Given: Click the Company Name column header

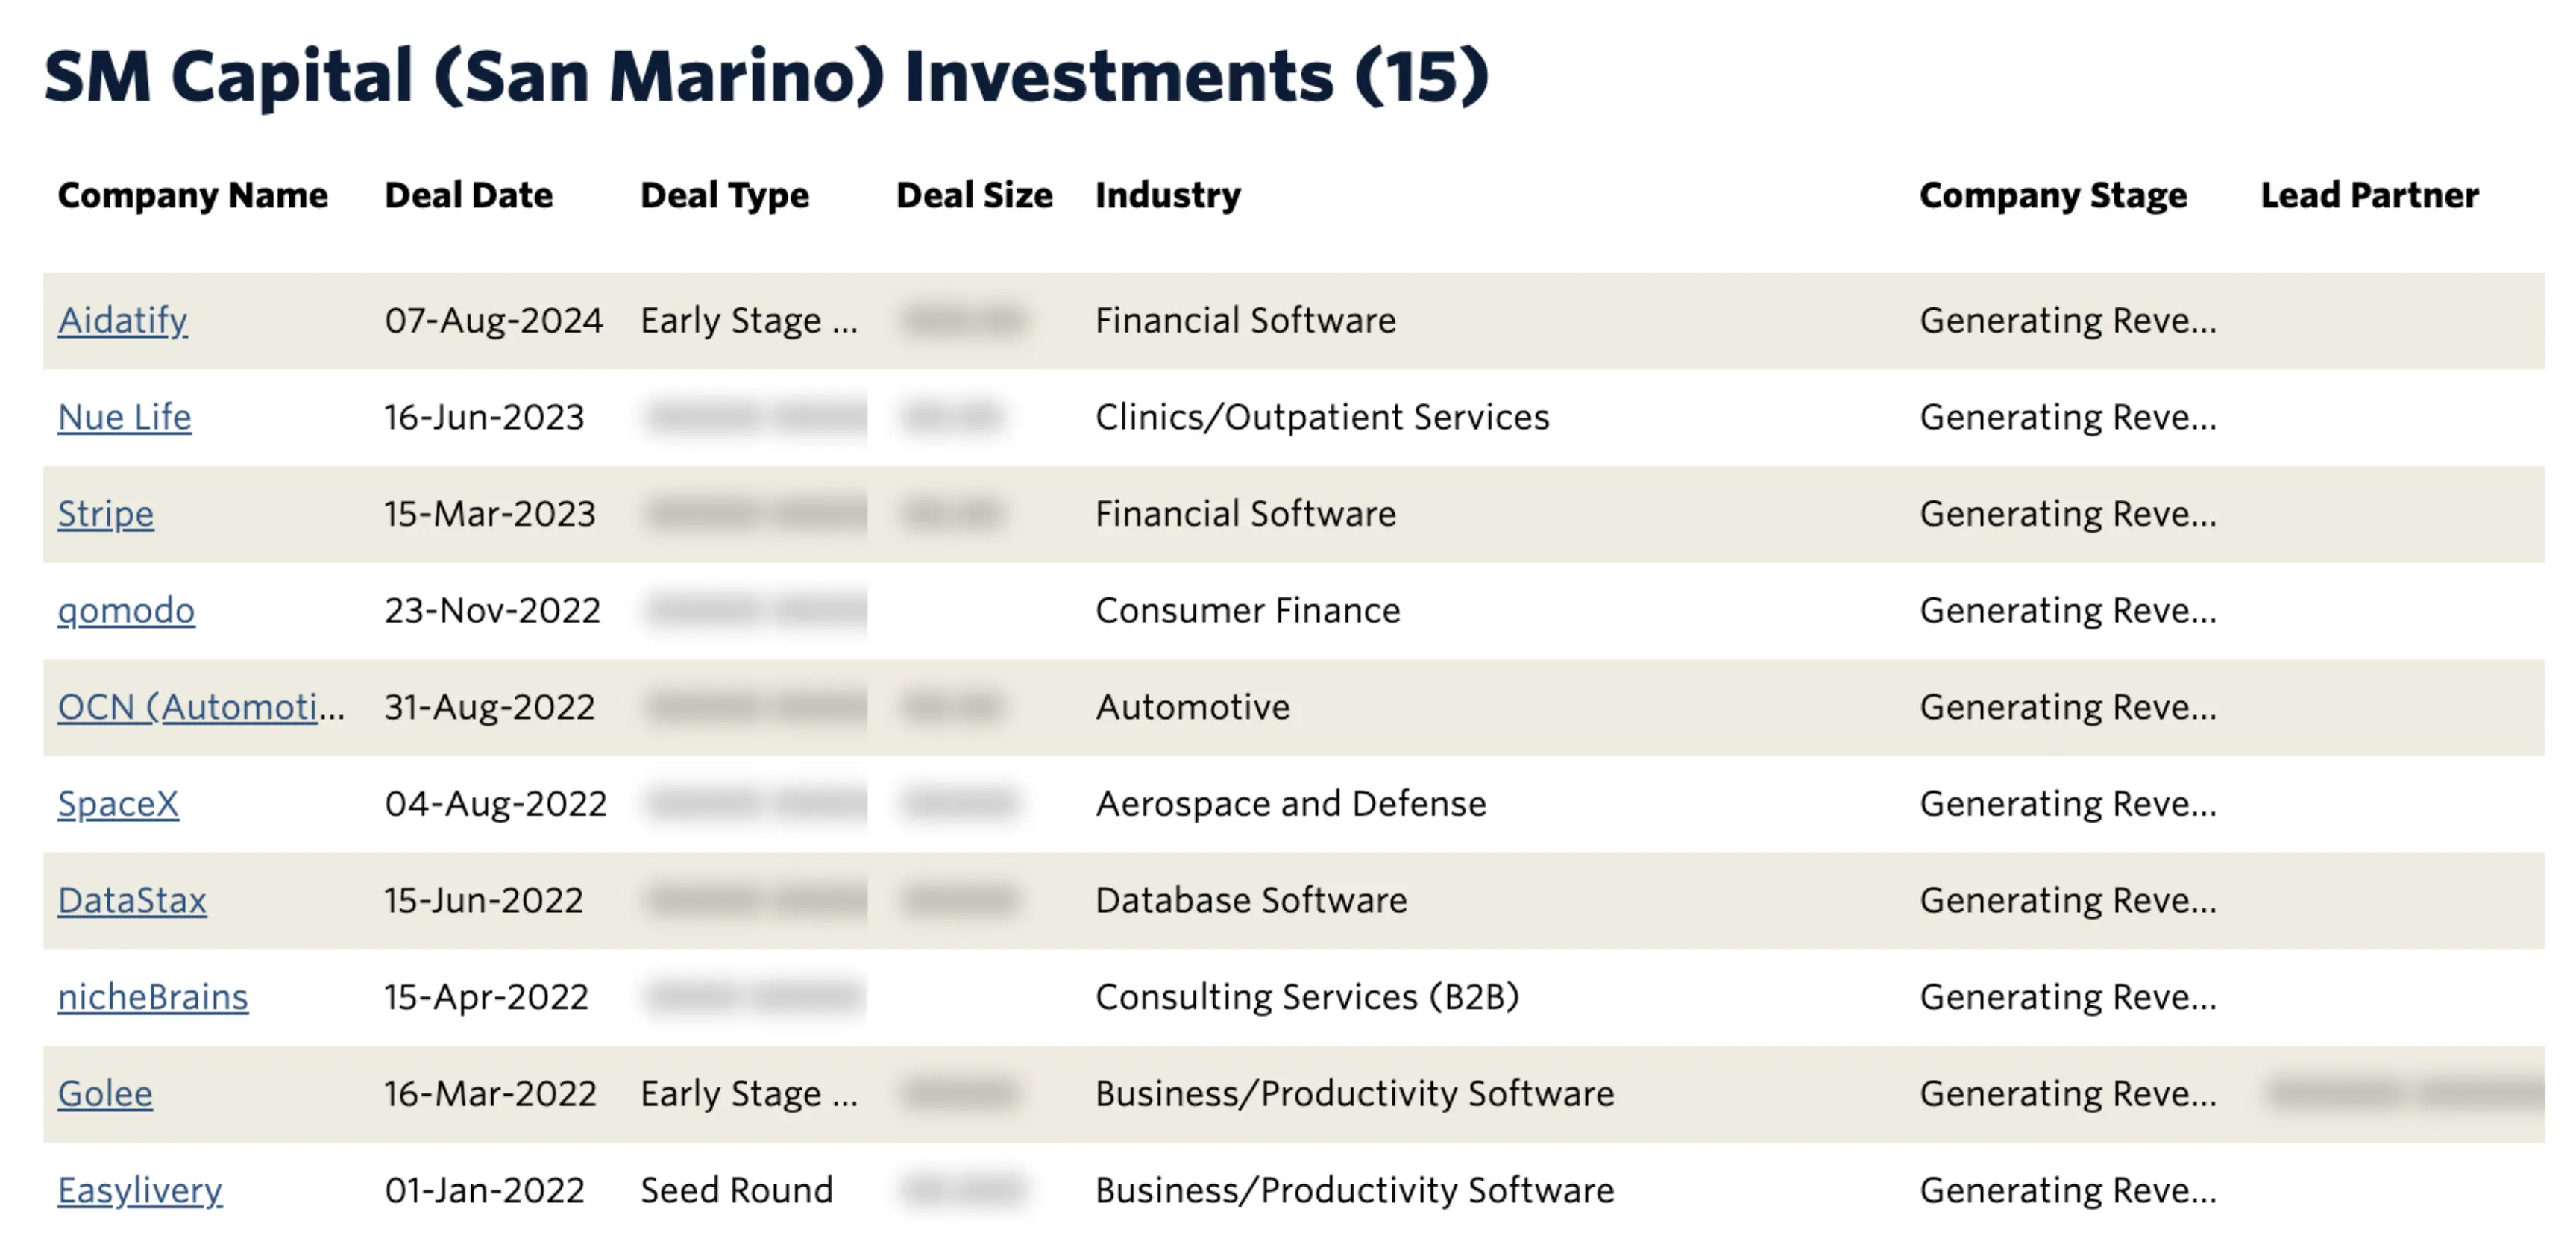Looking at the screenshot, I should (192, 195).
